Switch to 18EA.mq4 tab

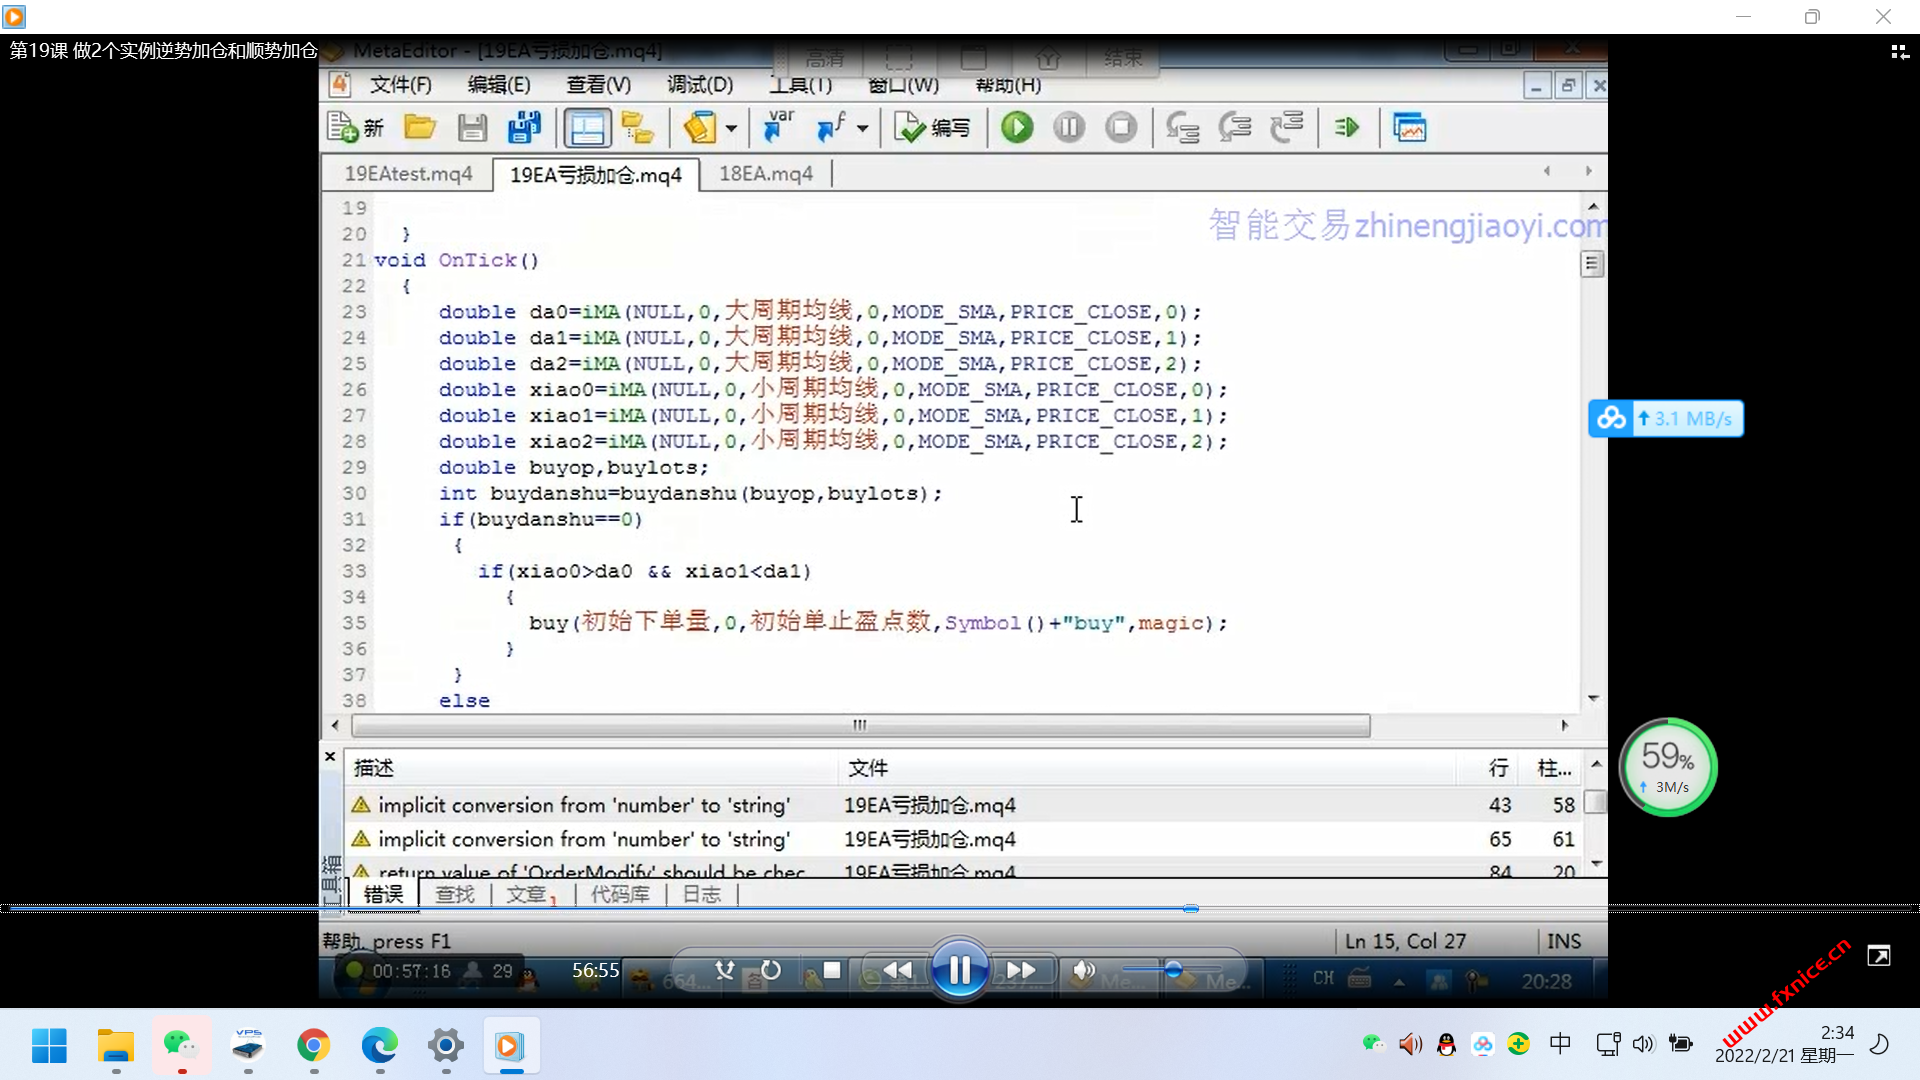coord(766,174)
